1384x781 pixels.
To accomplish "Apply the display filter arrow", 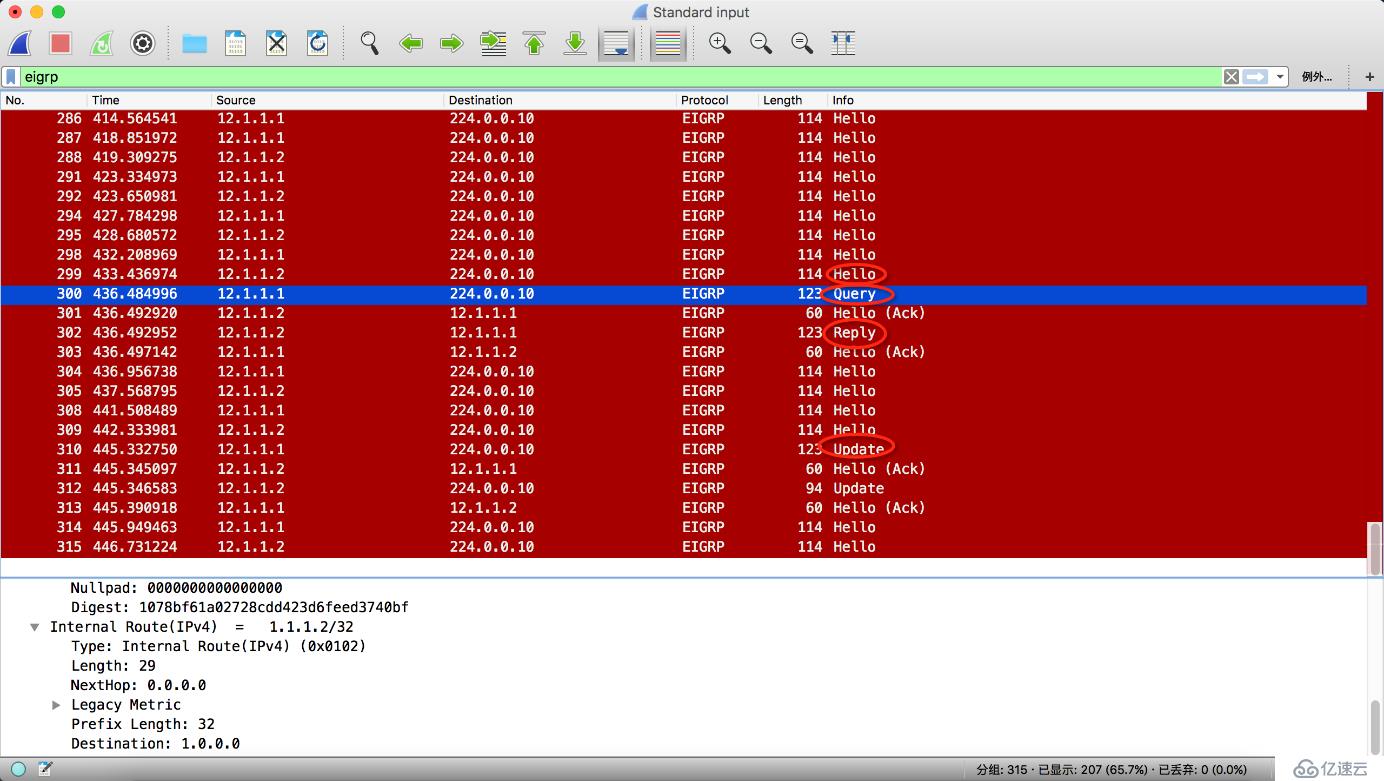I will pyautogui.click(x=1255, y=77).
